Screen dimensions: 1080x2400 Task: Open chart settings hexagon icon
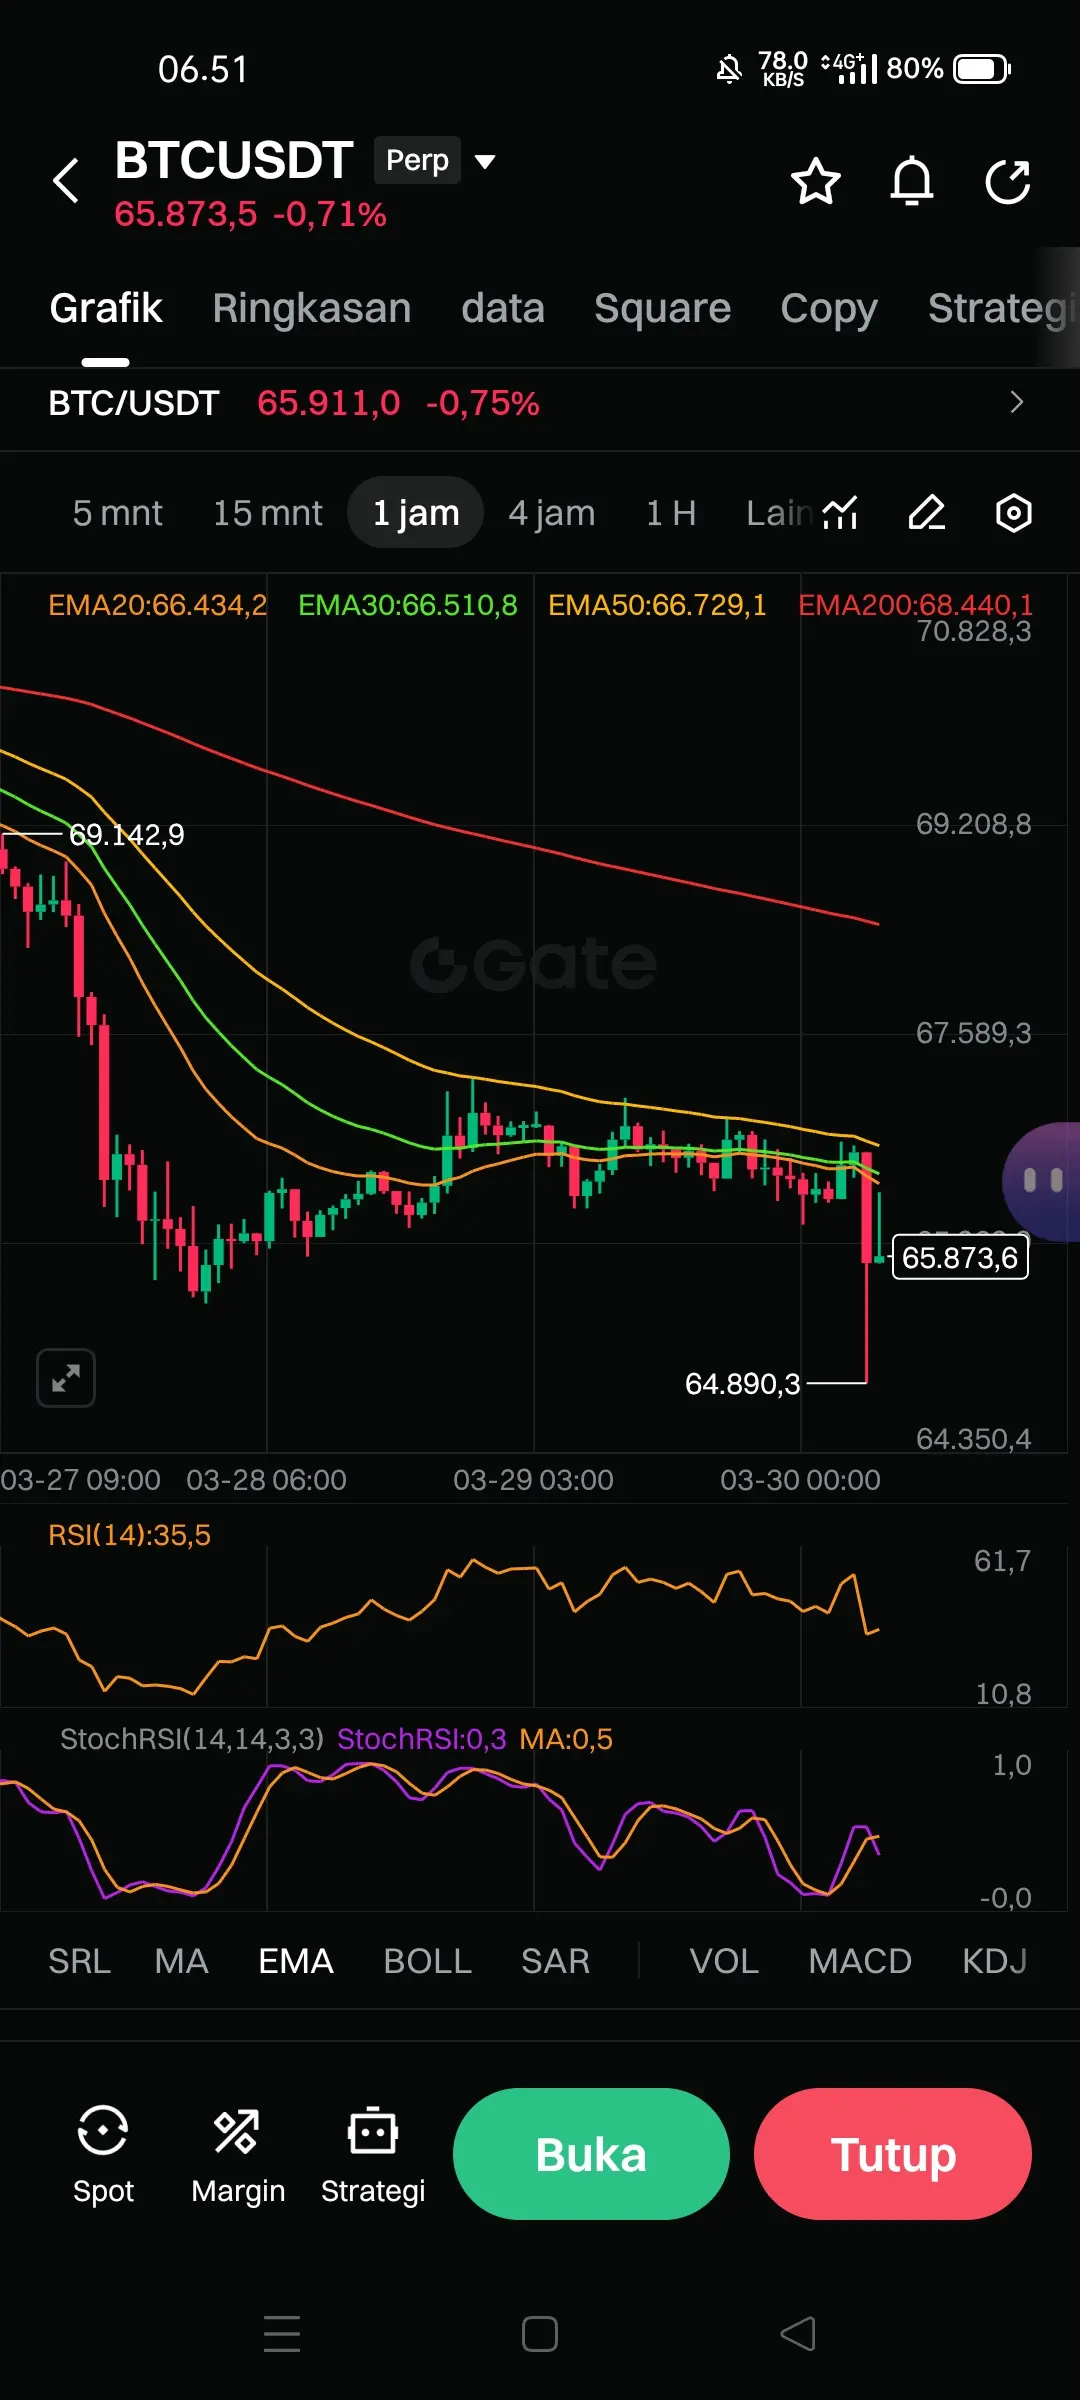1014,513
